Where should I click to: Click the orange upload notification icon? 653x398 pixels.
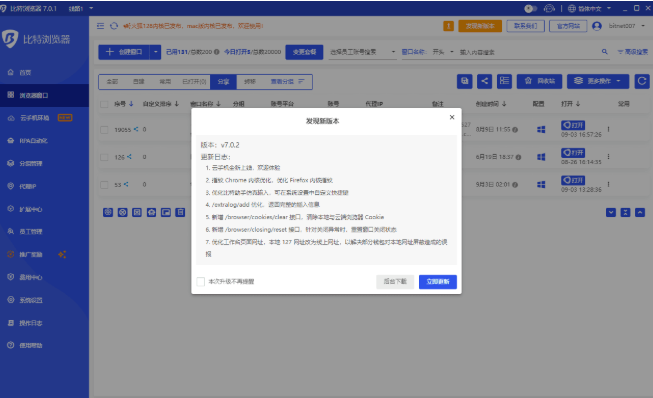pos(449,26)
